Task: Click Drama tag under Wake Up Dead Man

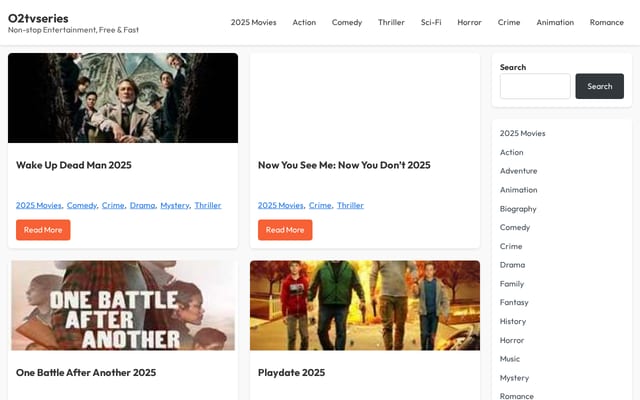Action: 142,205
